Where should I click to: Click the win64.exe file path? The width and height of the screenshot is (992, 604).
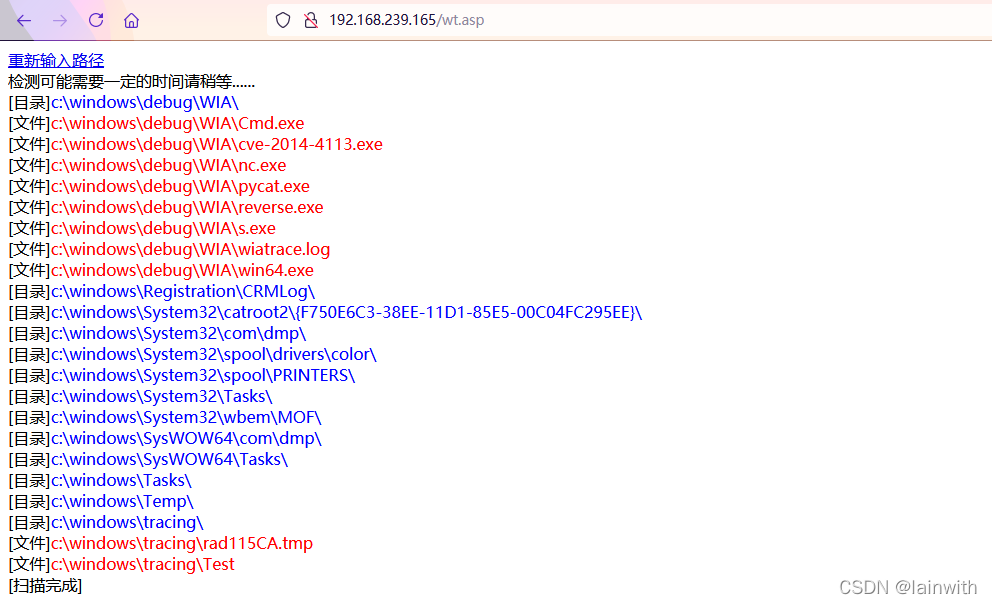(x=182, y=270)
